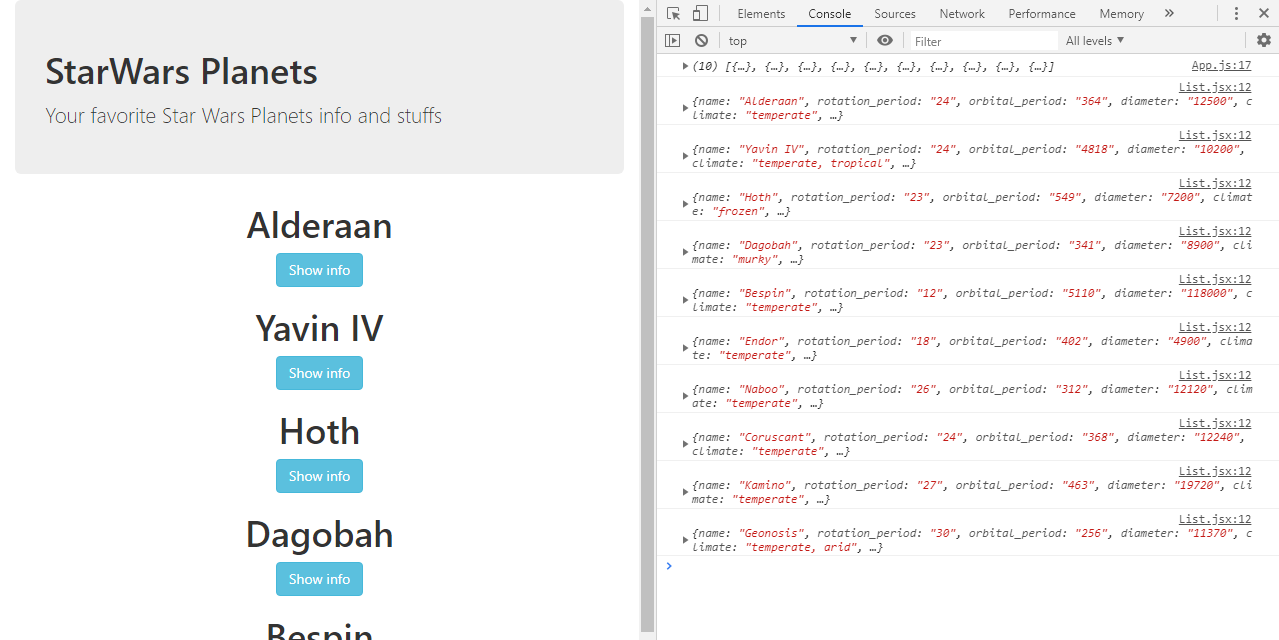Switch to the Elements tab

(x=761, y=13)
